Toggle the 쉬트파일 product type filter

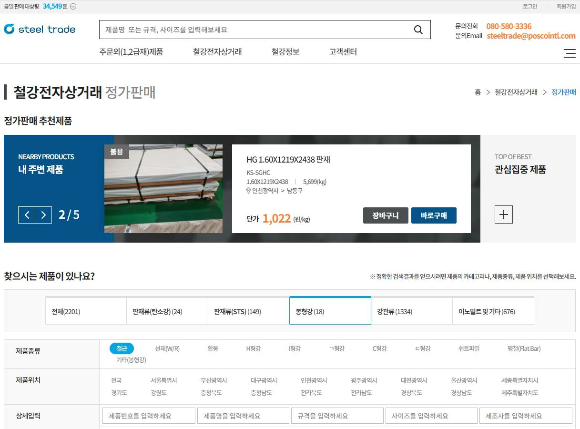(469, 348)
